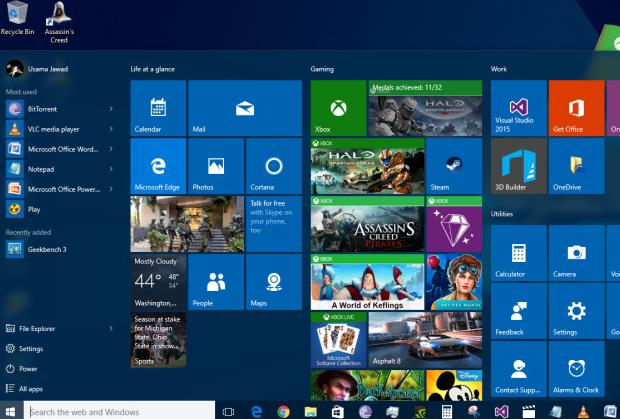Expand File Explorer submenu arrow
620x419 pixels.
click(x=111, y=328)
